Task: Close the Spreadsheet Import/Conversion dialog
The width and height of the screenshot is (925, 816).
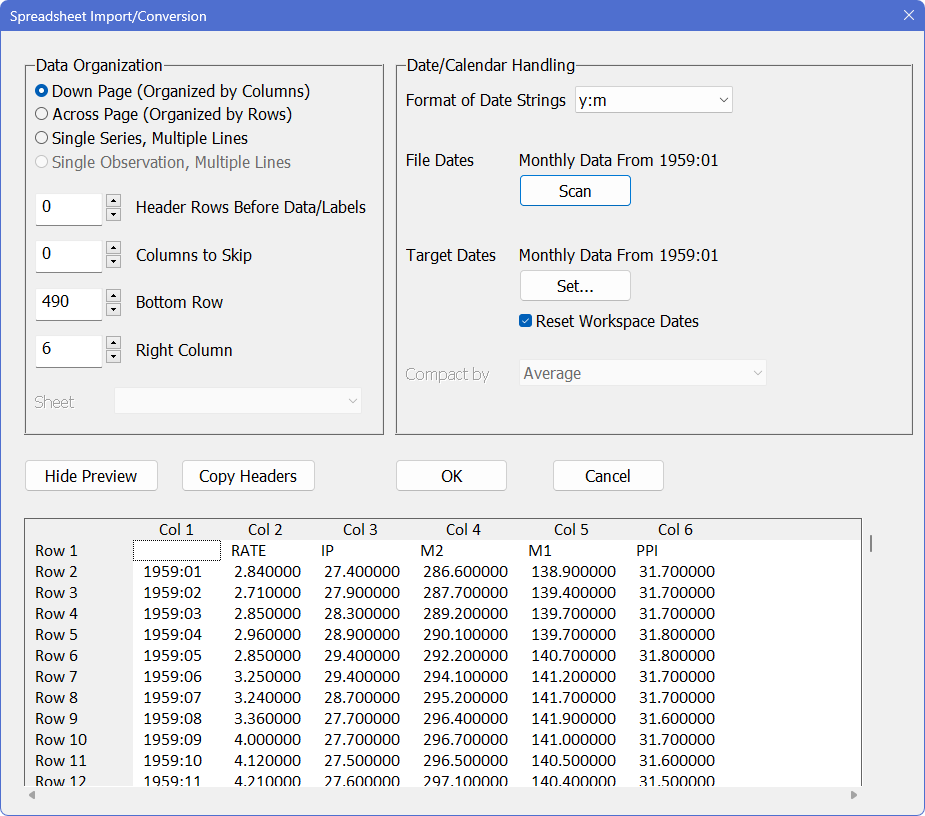Action: [908, 15]
